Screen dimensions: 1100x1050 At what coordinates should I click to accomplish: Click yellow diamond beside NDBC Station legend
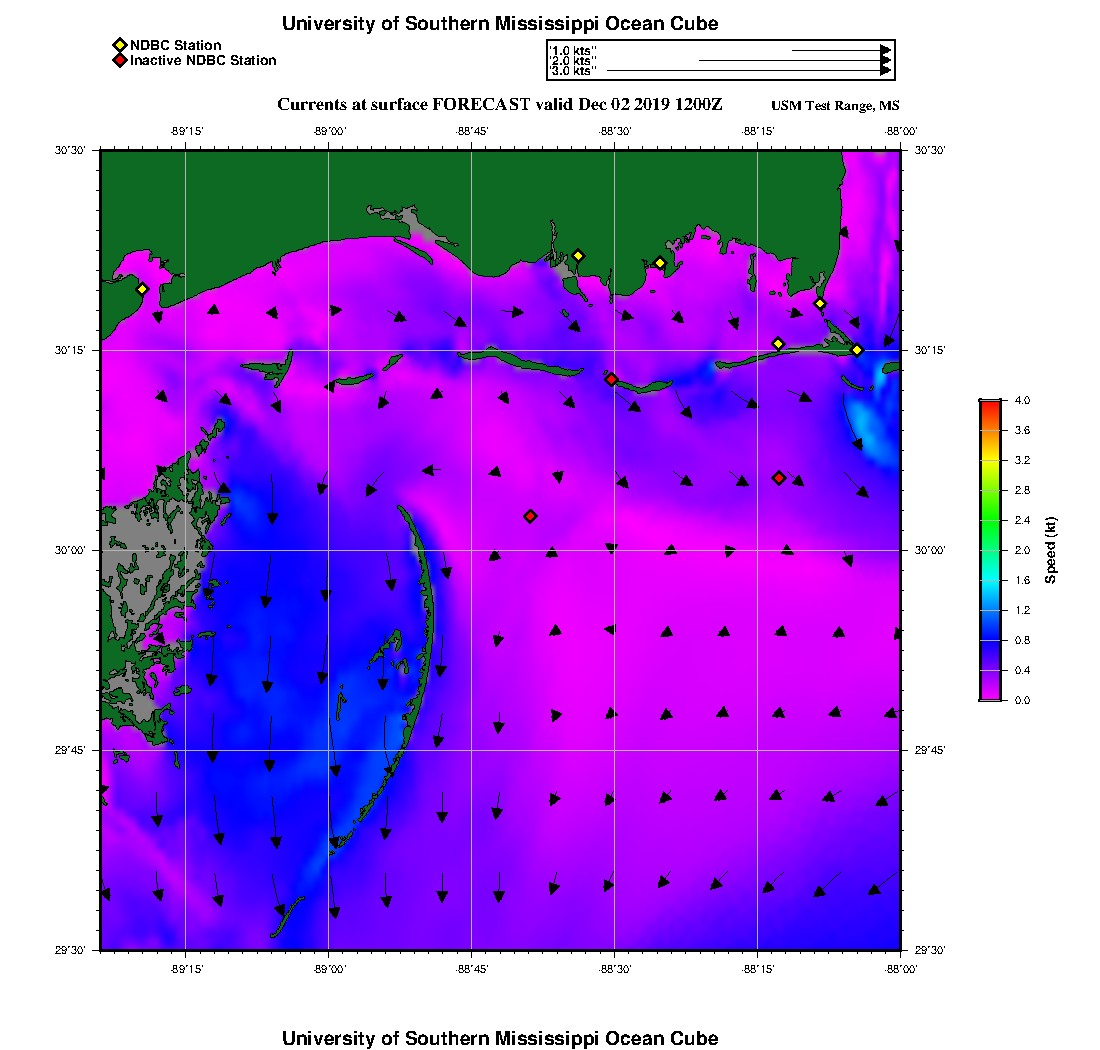(x=120, y=45)
